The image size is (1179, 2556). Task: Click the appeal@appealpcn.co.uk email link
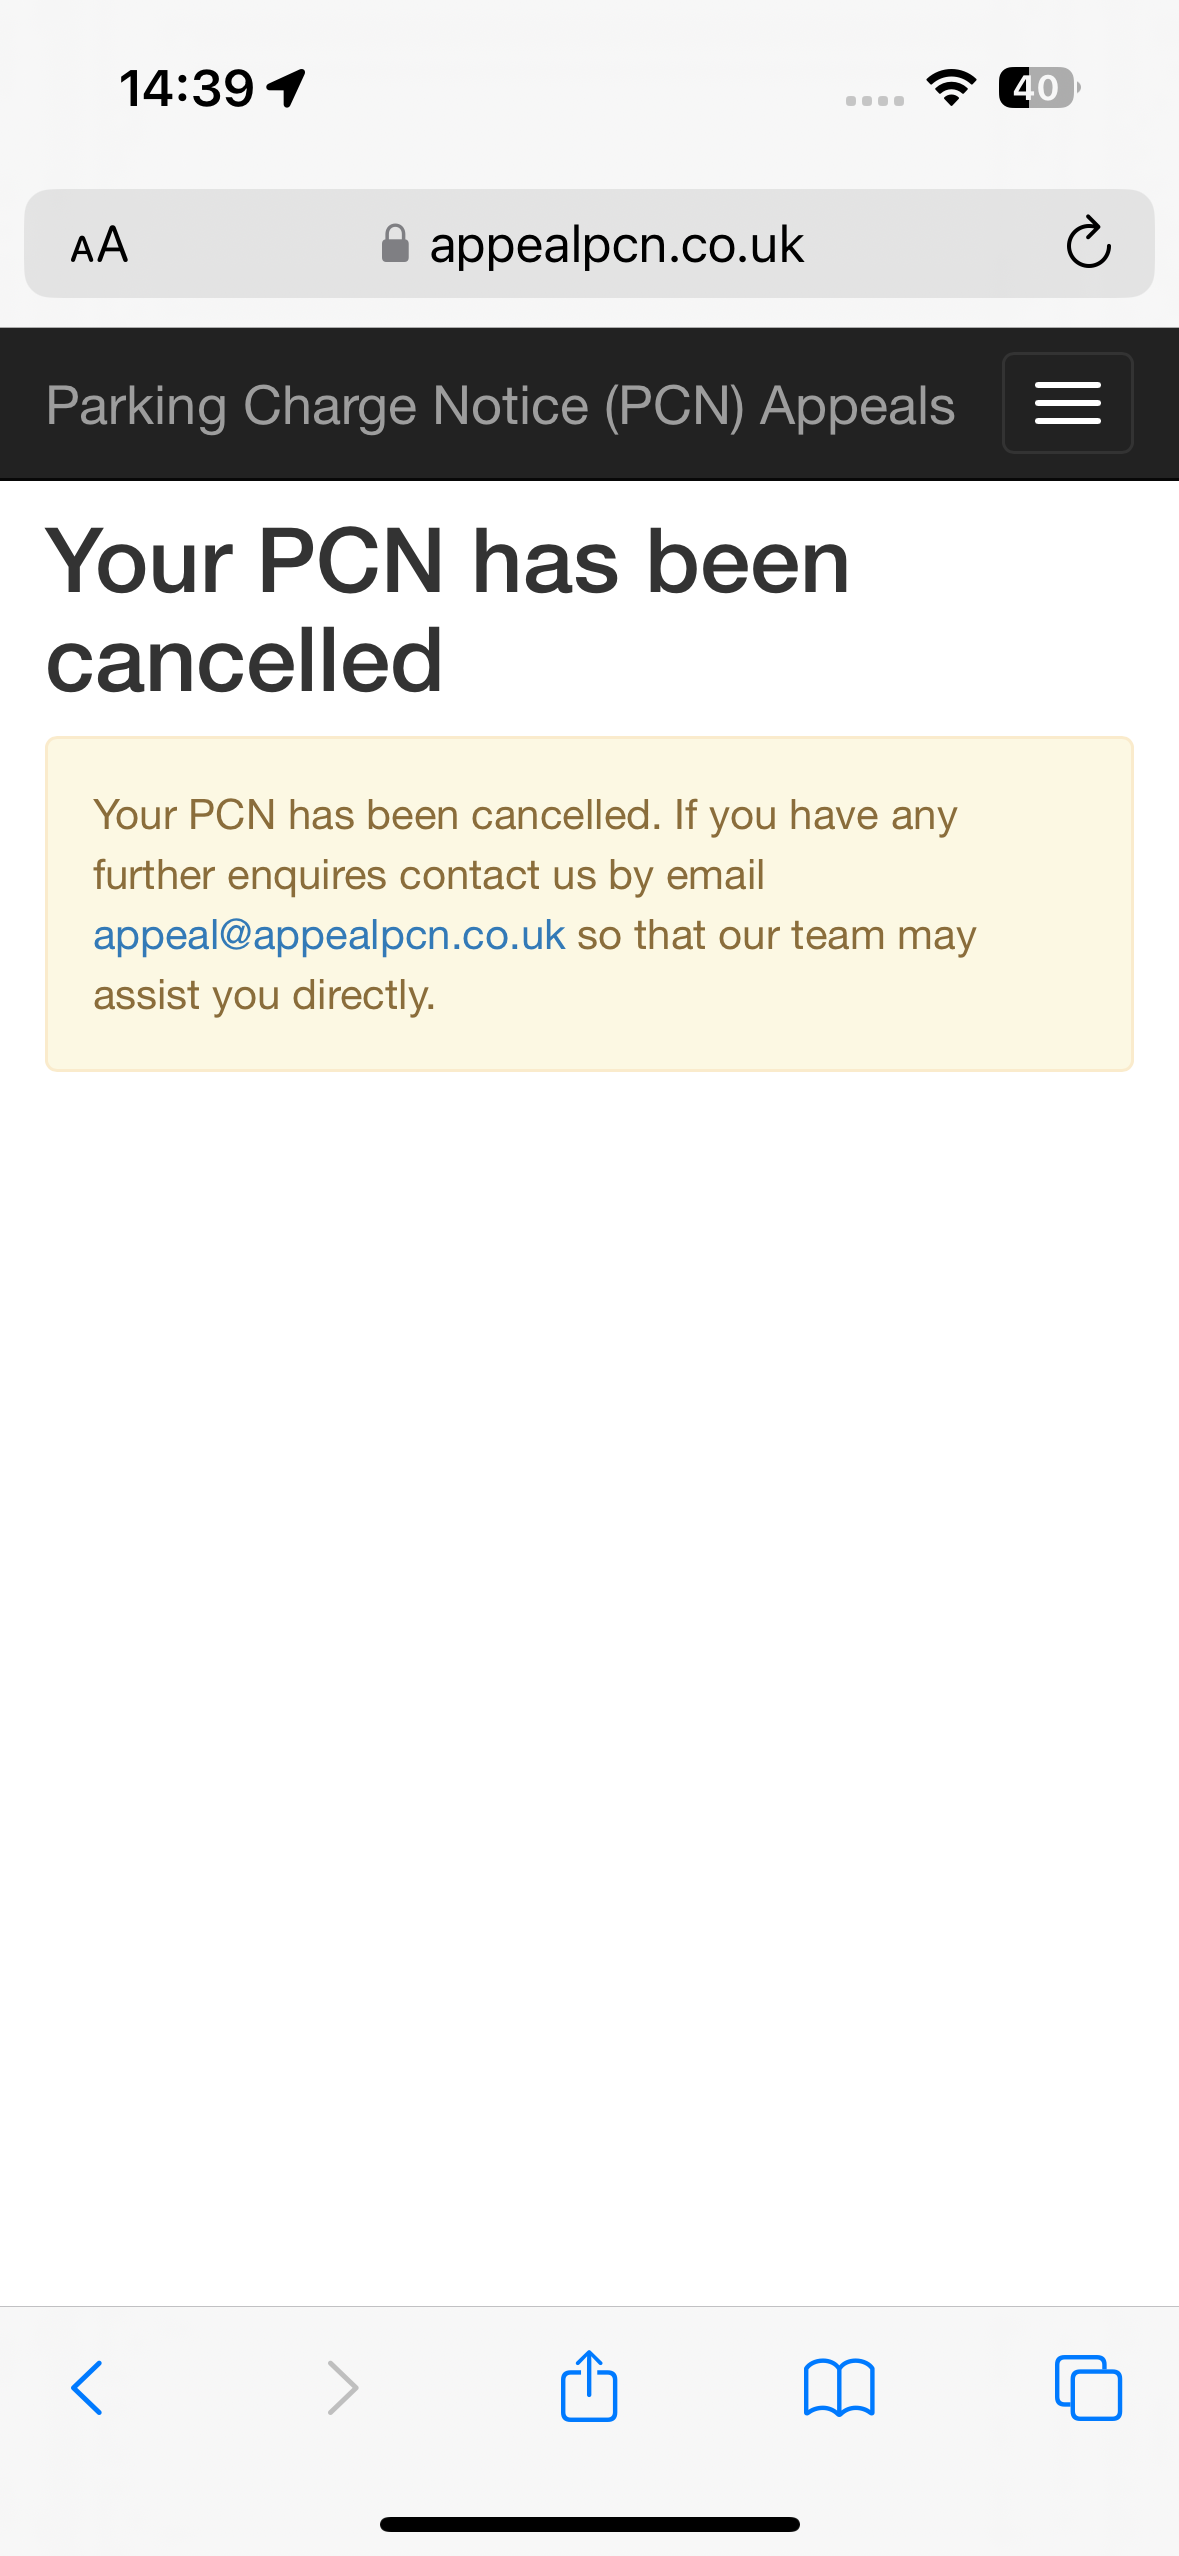pyautogui.click(x=329, y=935)
